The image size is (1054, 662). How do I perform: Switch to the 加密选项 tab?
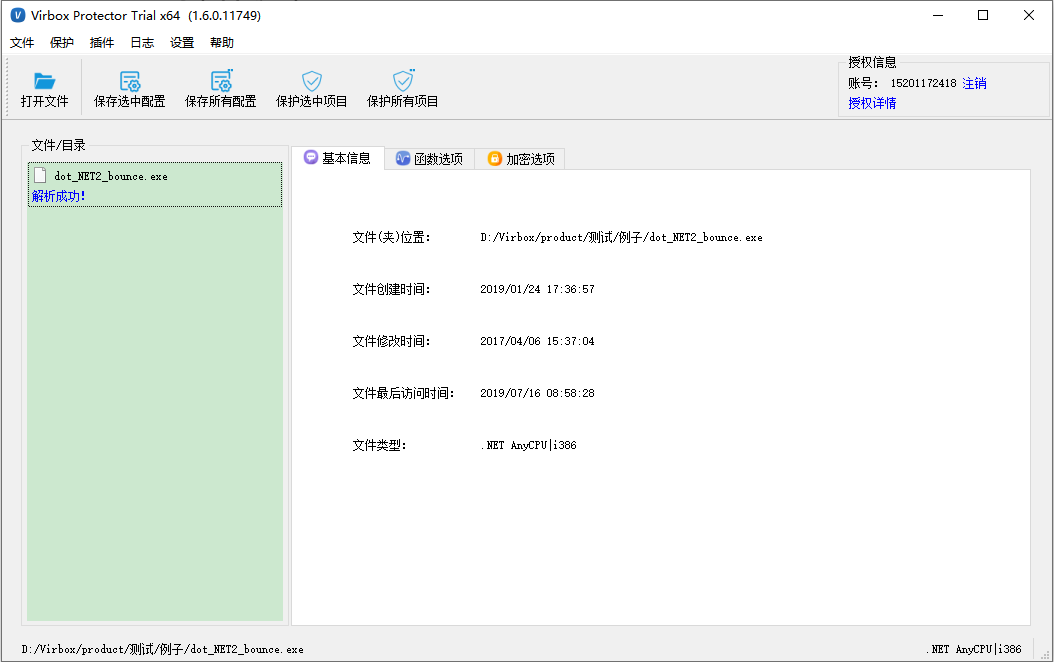(521, 159)
